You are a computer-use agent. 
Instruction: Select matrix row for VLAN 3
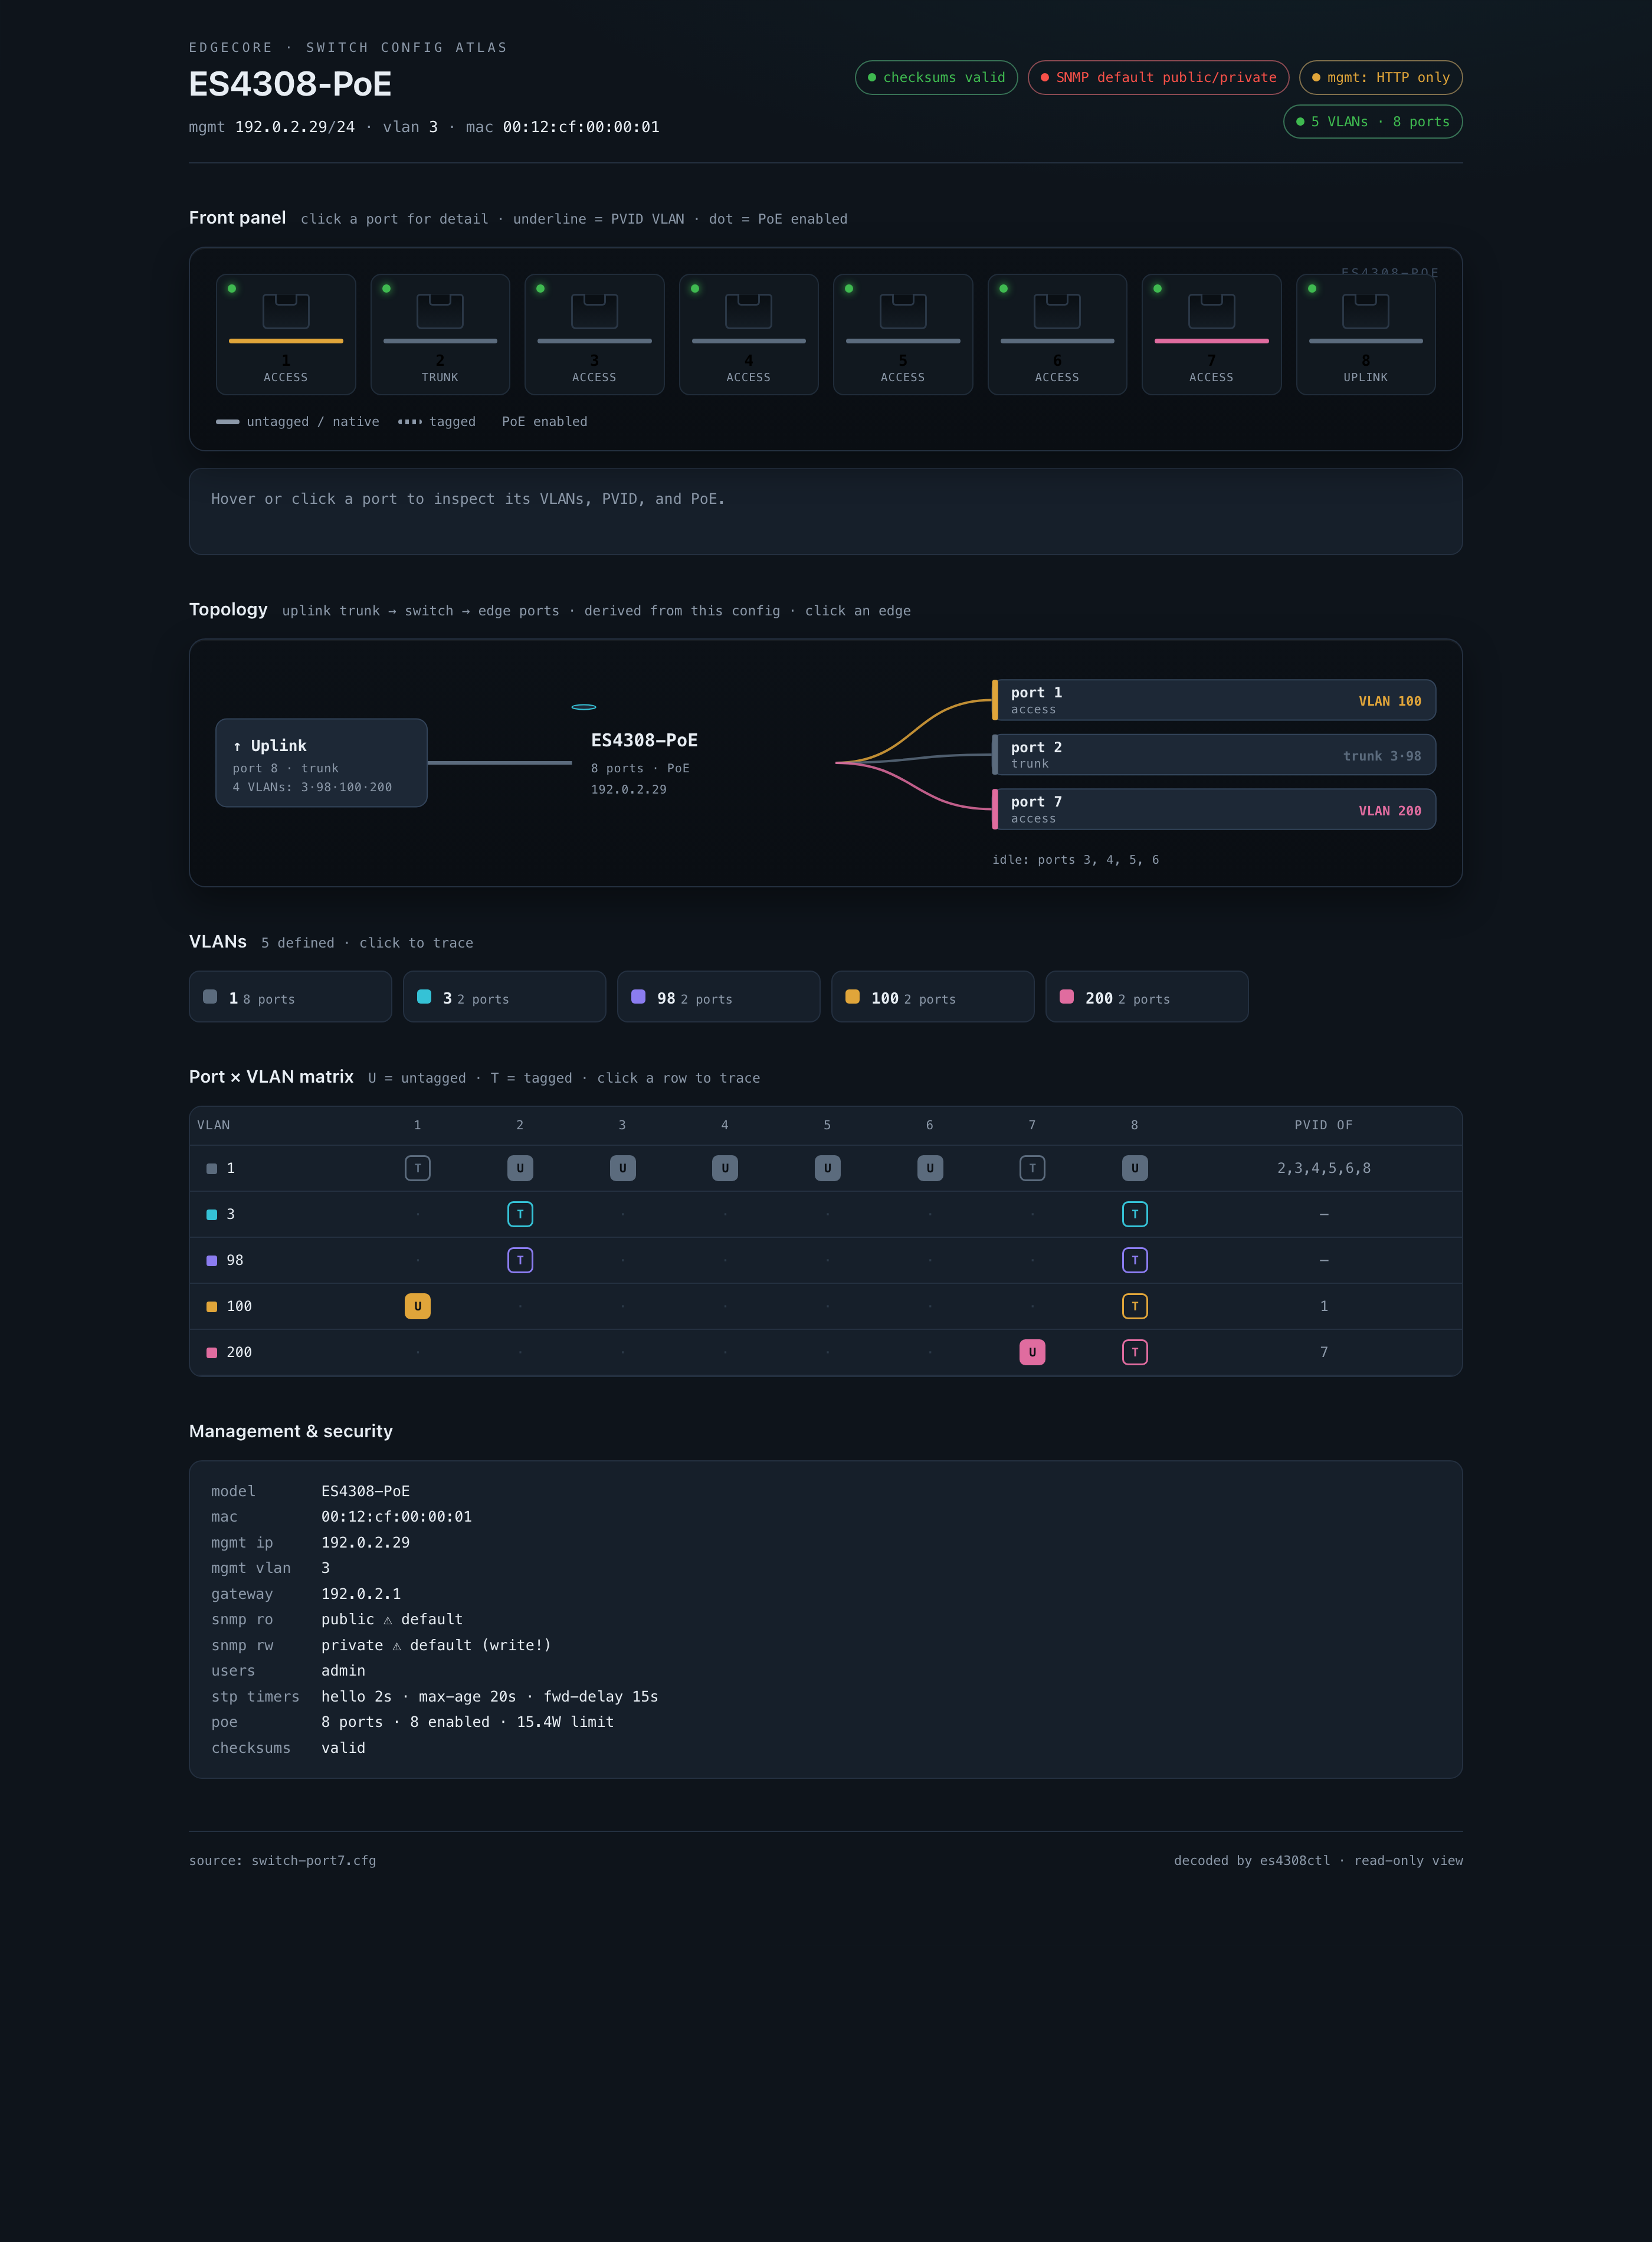pos(826,1214)
